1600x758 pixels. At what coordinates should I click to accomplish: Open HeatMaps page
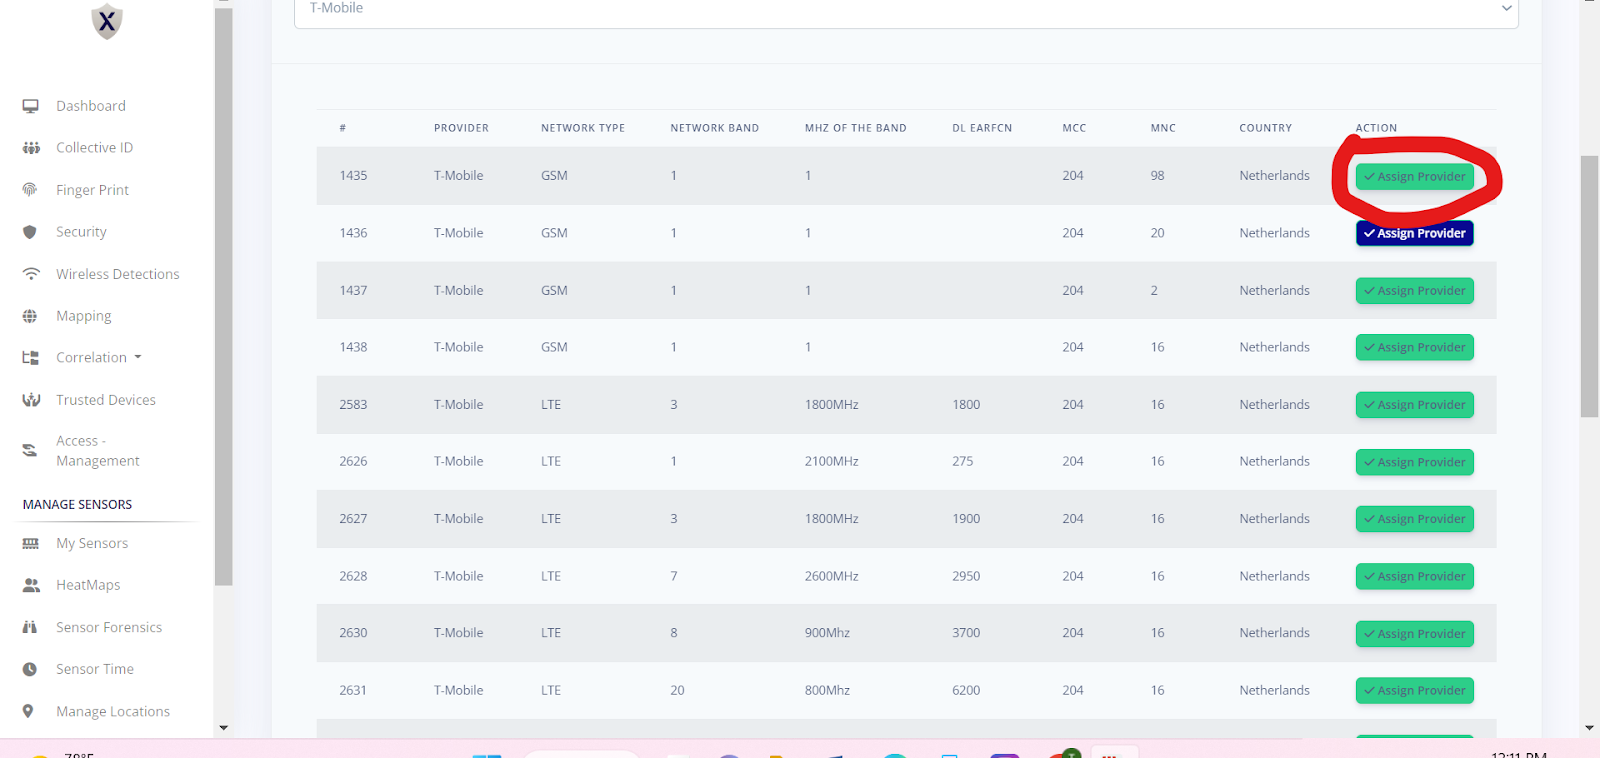[x=88, y=586]
